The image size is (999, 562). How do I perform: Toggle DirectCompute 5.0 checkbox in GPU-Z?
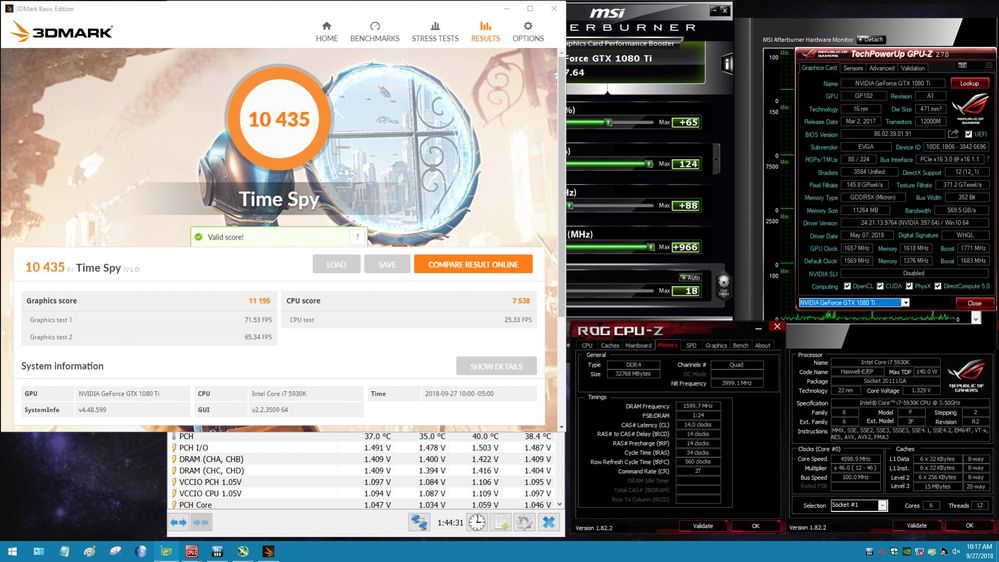tap(938, 286)
